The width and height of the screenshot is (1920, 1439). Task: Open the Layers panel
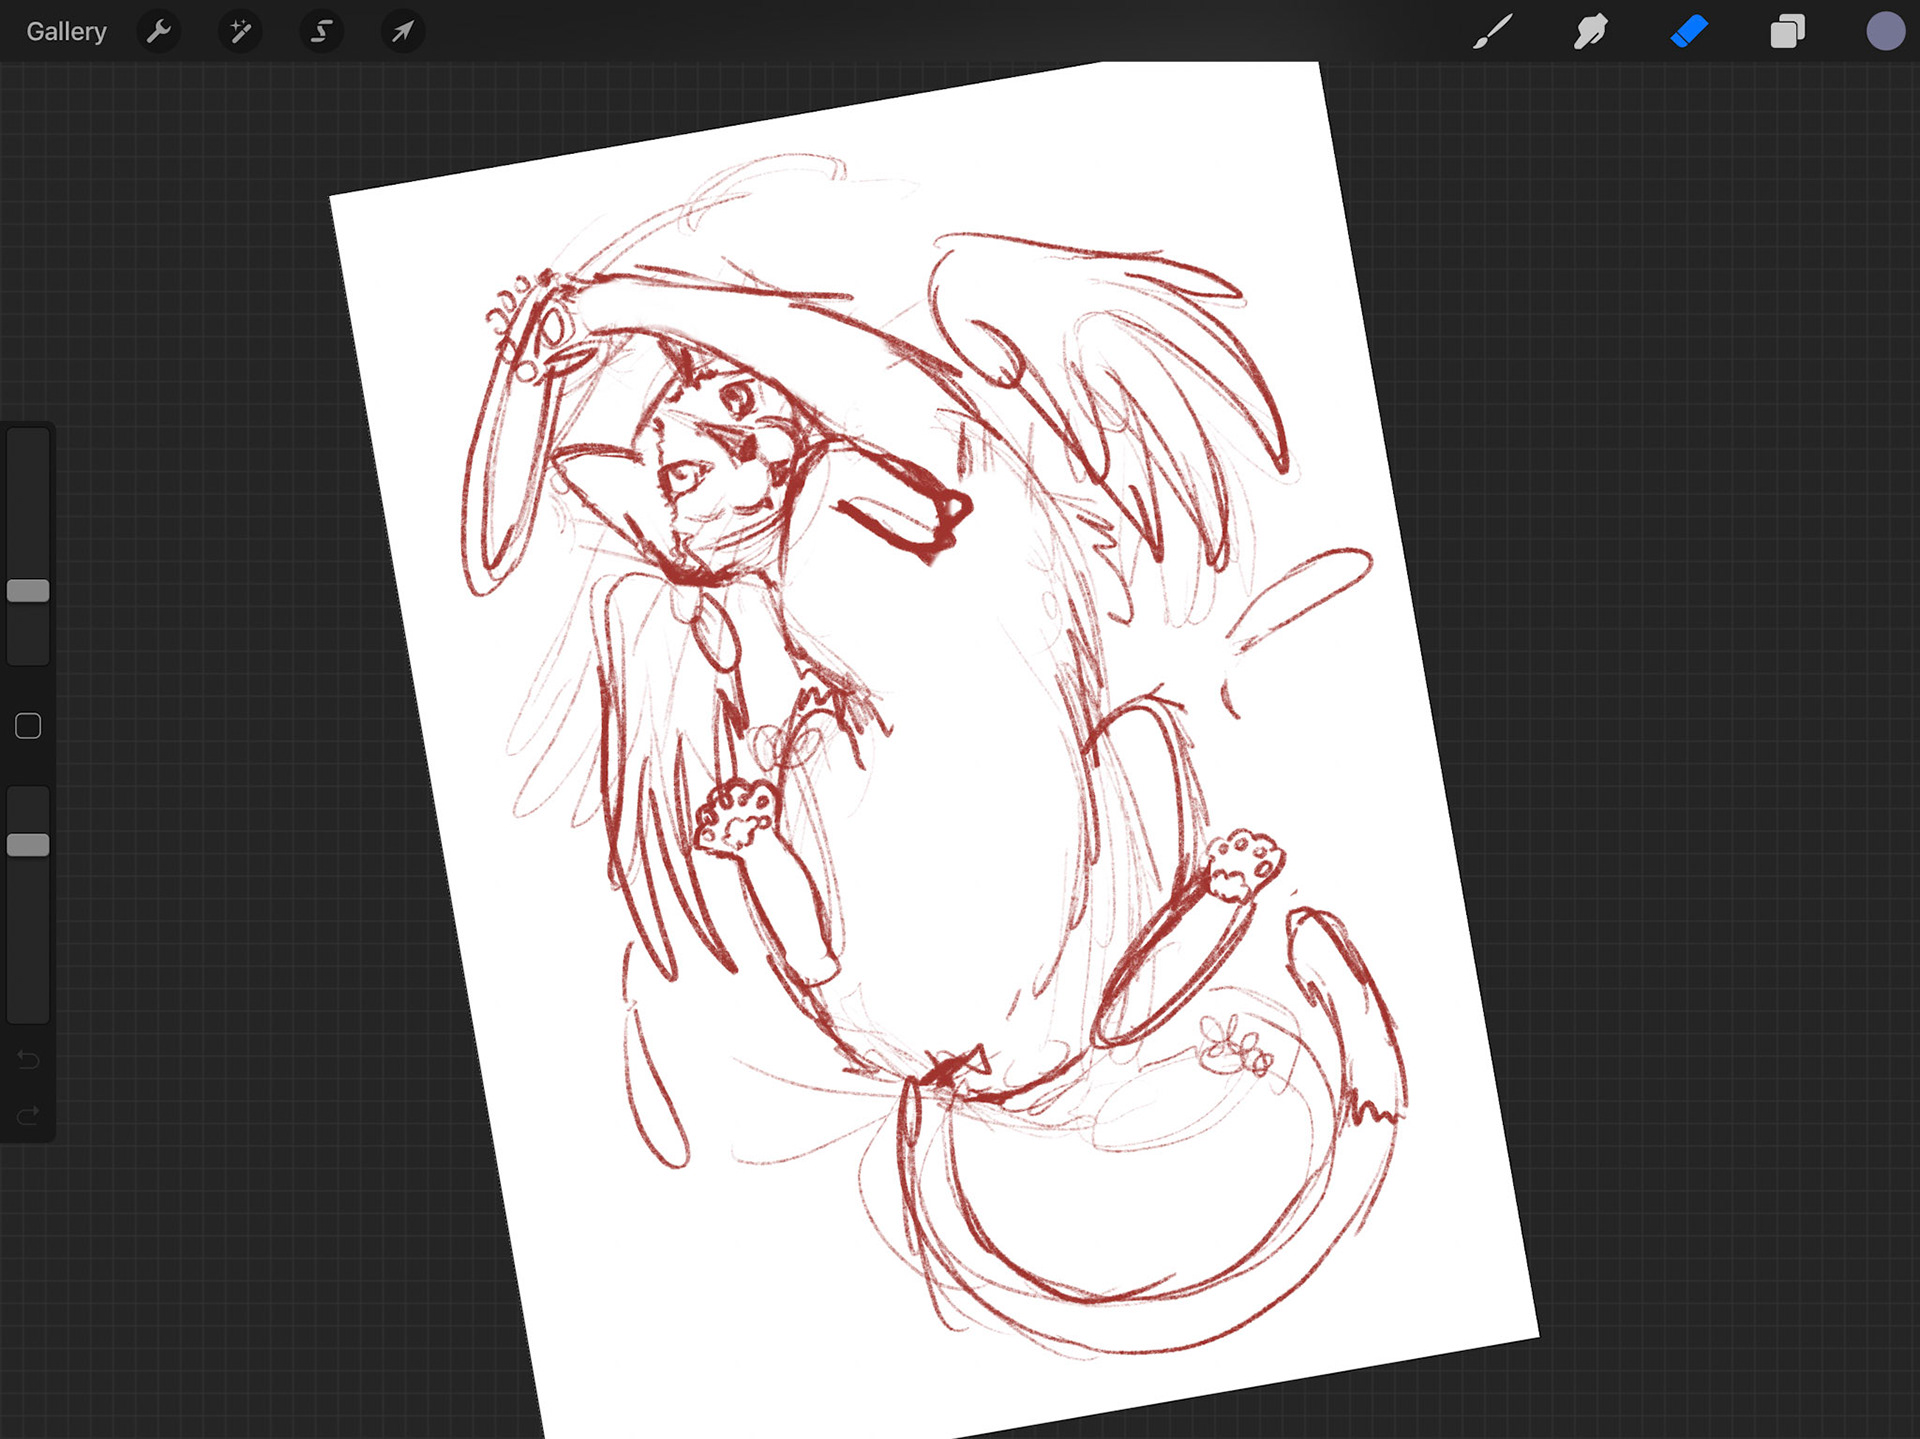pos(1787,32)
